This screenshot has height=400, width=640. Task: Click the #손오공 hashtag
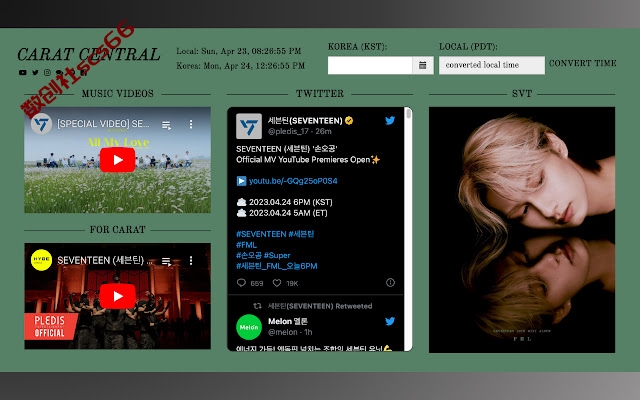click(249, 256)
